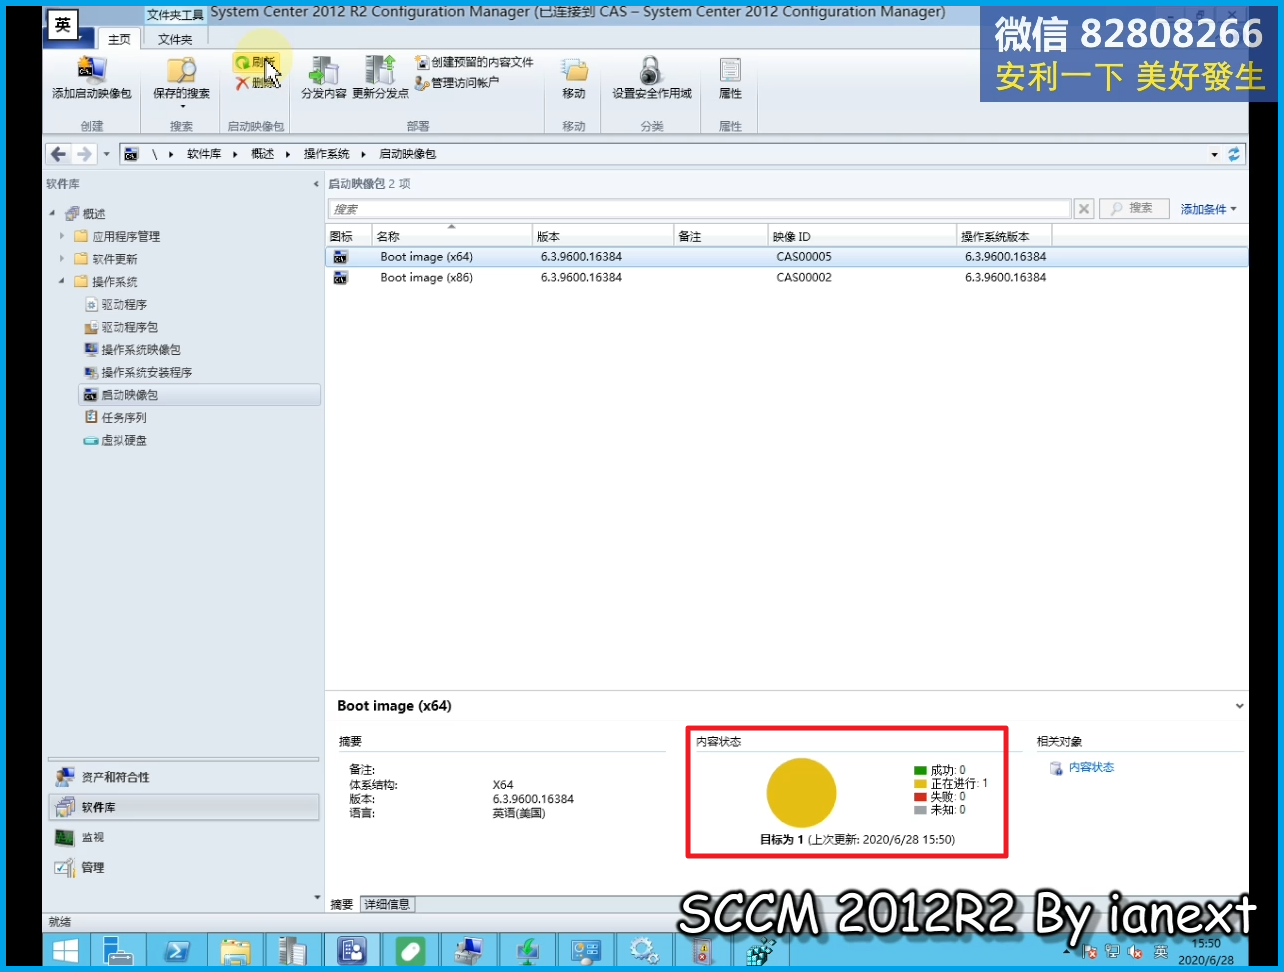Click the 刷新 refresh button
Screen dimensions: 1284x972
(x=254, y=62)
